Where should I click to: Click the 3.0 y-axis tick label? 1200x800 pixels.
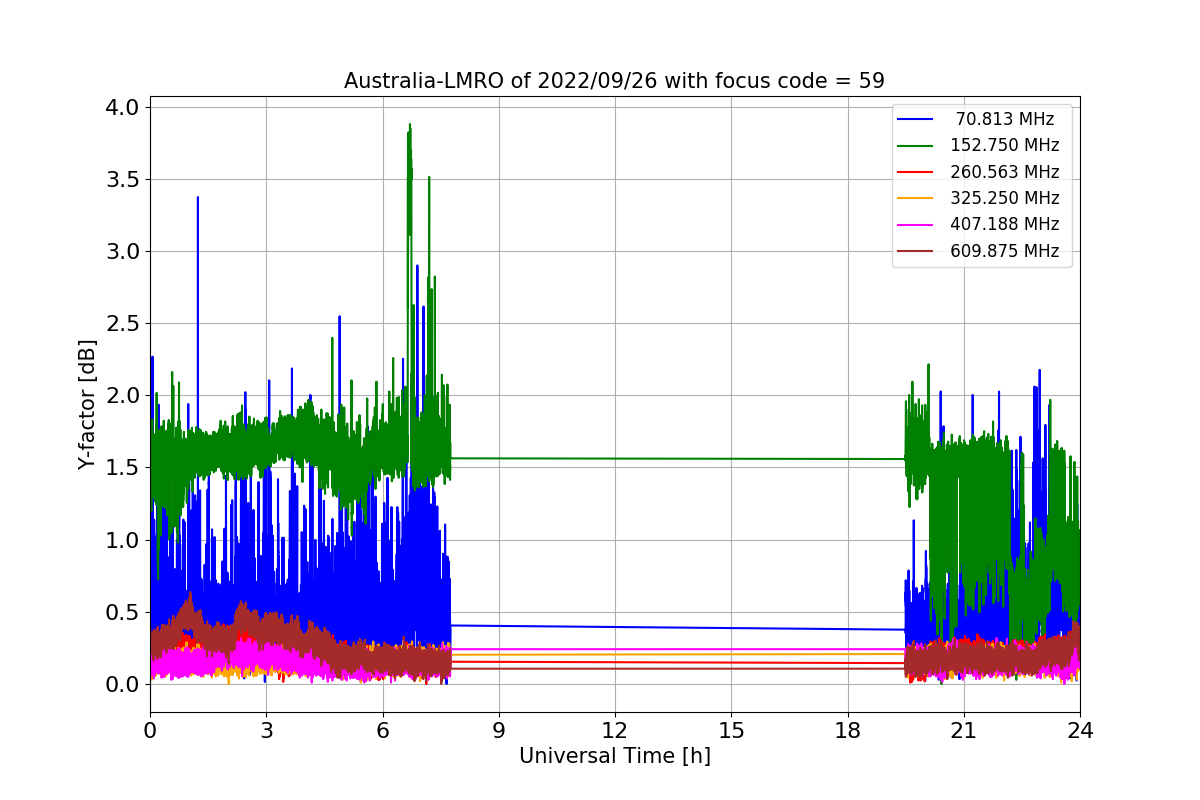123,251
